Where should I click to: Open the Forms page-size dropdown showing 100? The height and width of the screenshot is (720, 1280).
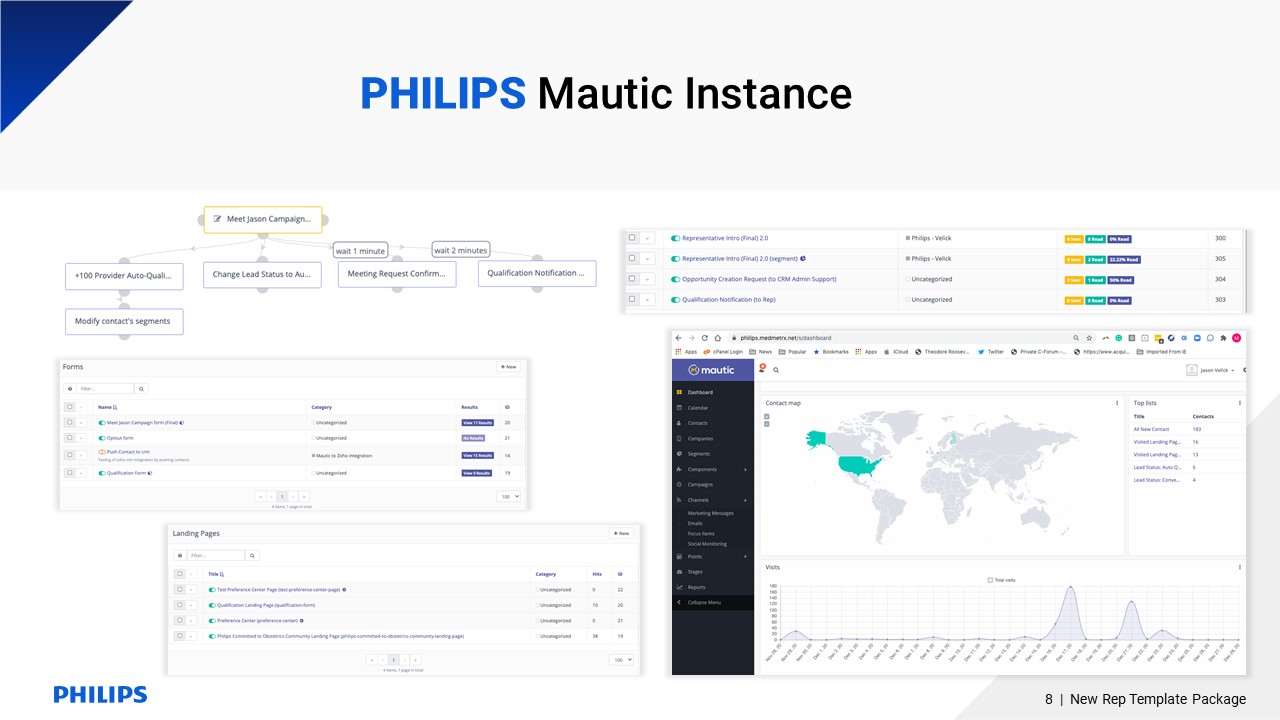(x=508, y=496)
